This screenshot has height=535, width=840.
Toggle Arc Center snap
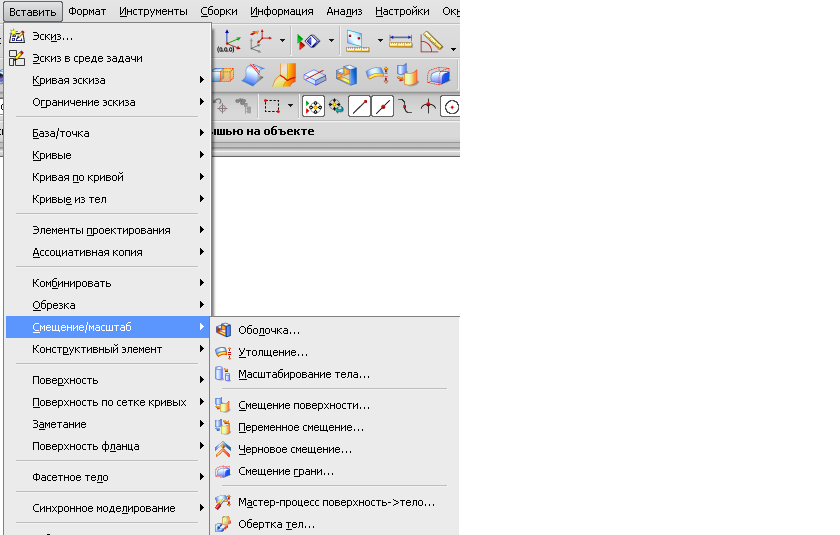coord(451,107)
